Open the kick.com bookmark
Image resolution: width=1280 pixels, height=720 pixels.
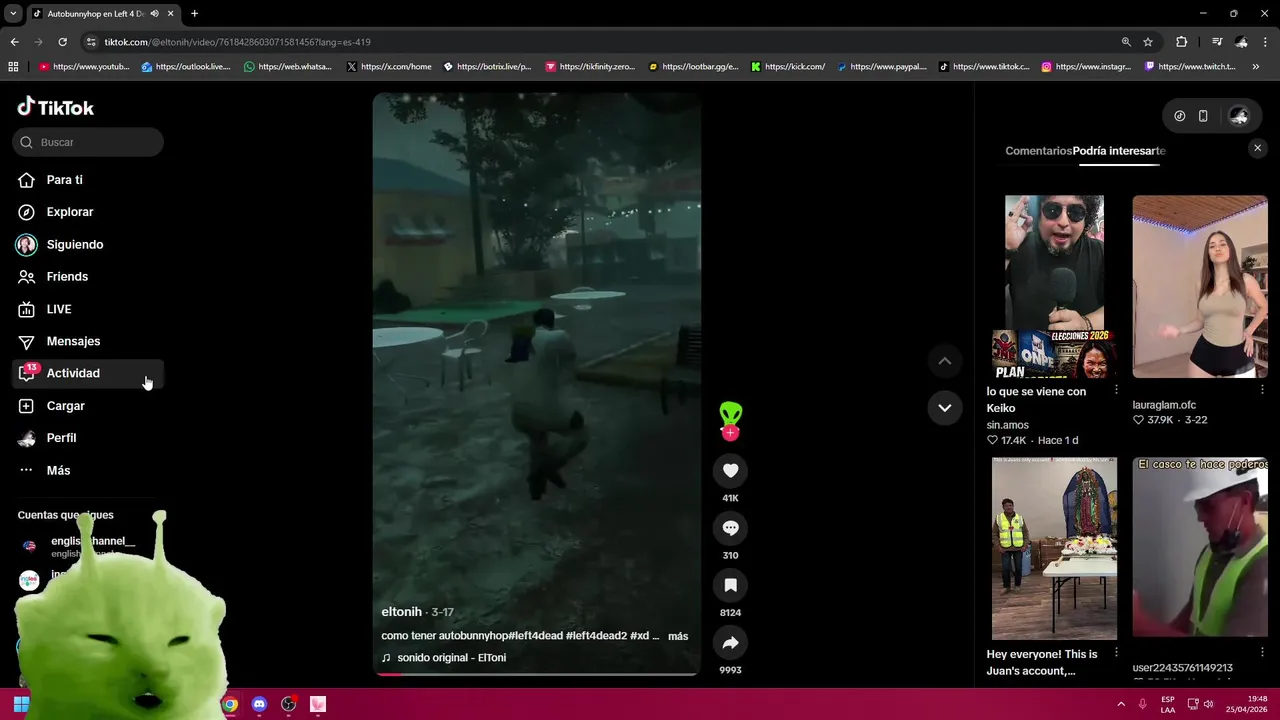click(788, 67)
